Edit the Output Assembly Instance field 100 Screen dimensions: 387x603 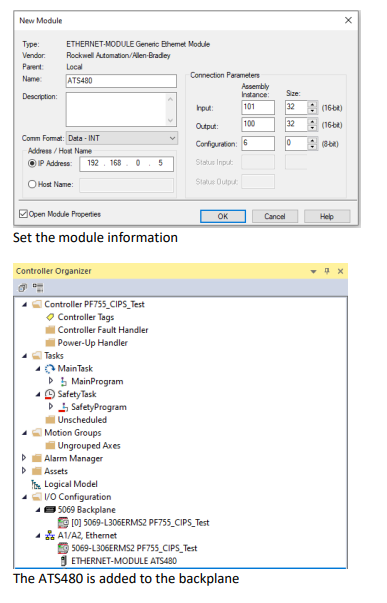(258, 125)
